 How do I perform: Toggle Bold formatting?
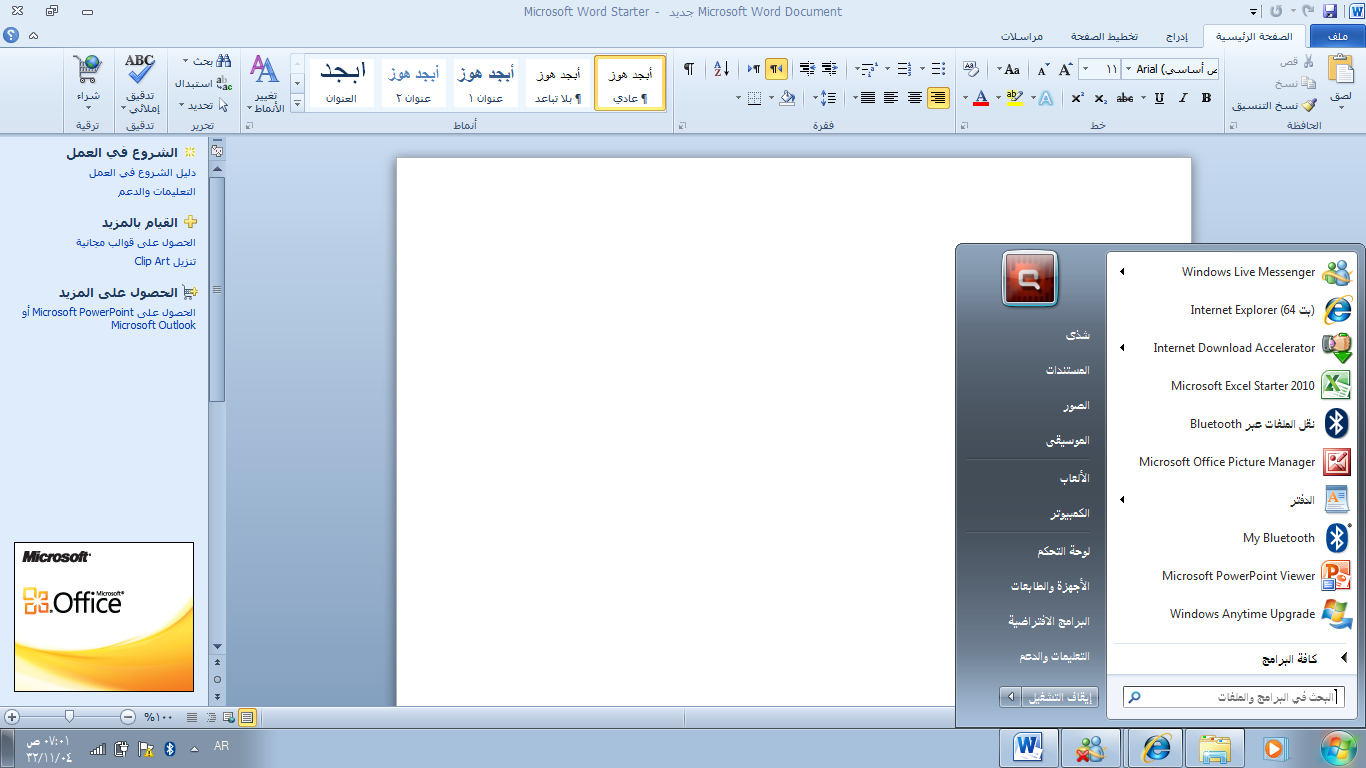point(1207,98)
